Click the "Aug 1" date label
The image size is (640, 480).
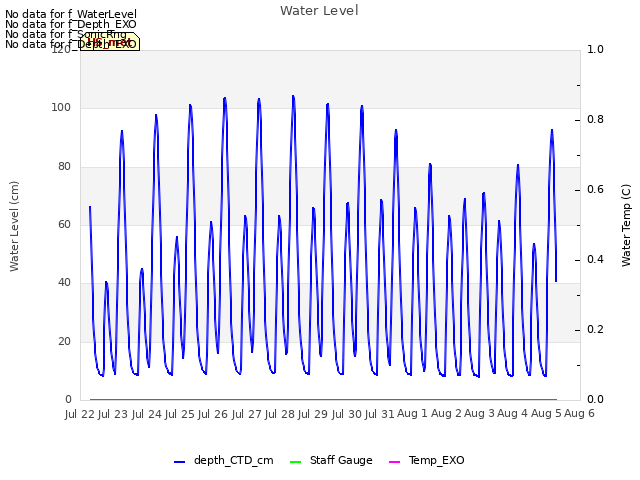[x=412, y=414]
